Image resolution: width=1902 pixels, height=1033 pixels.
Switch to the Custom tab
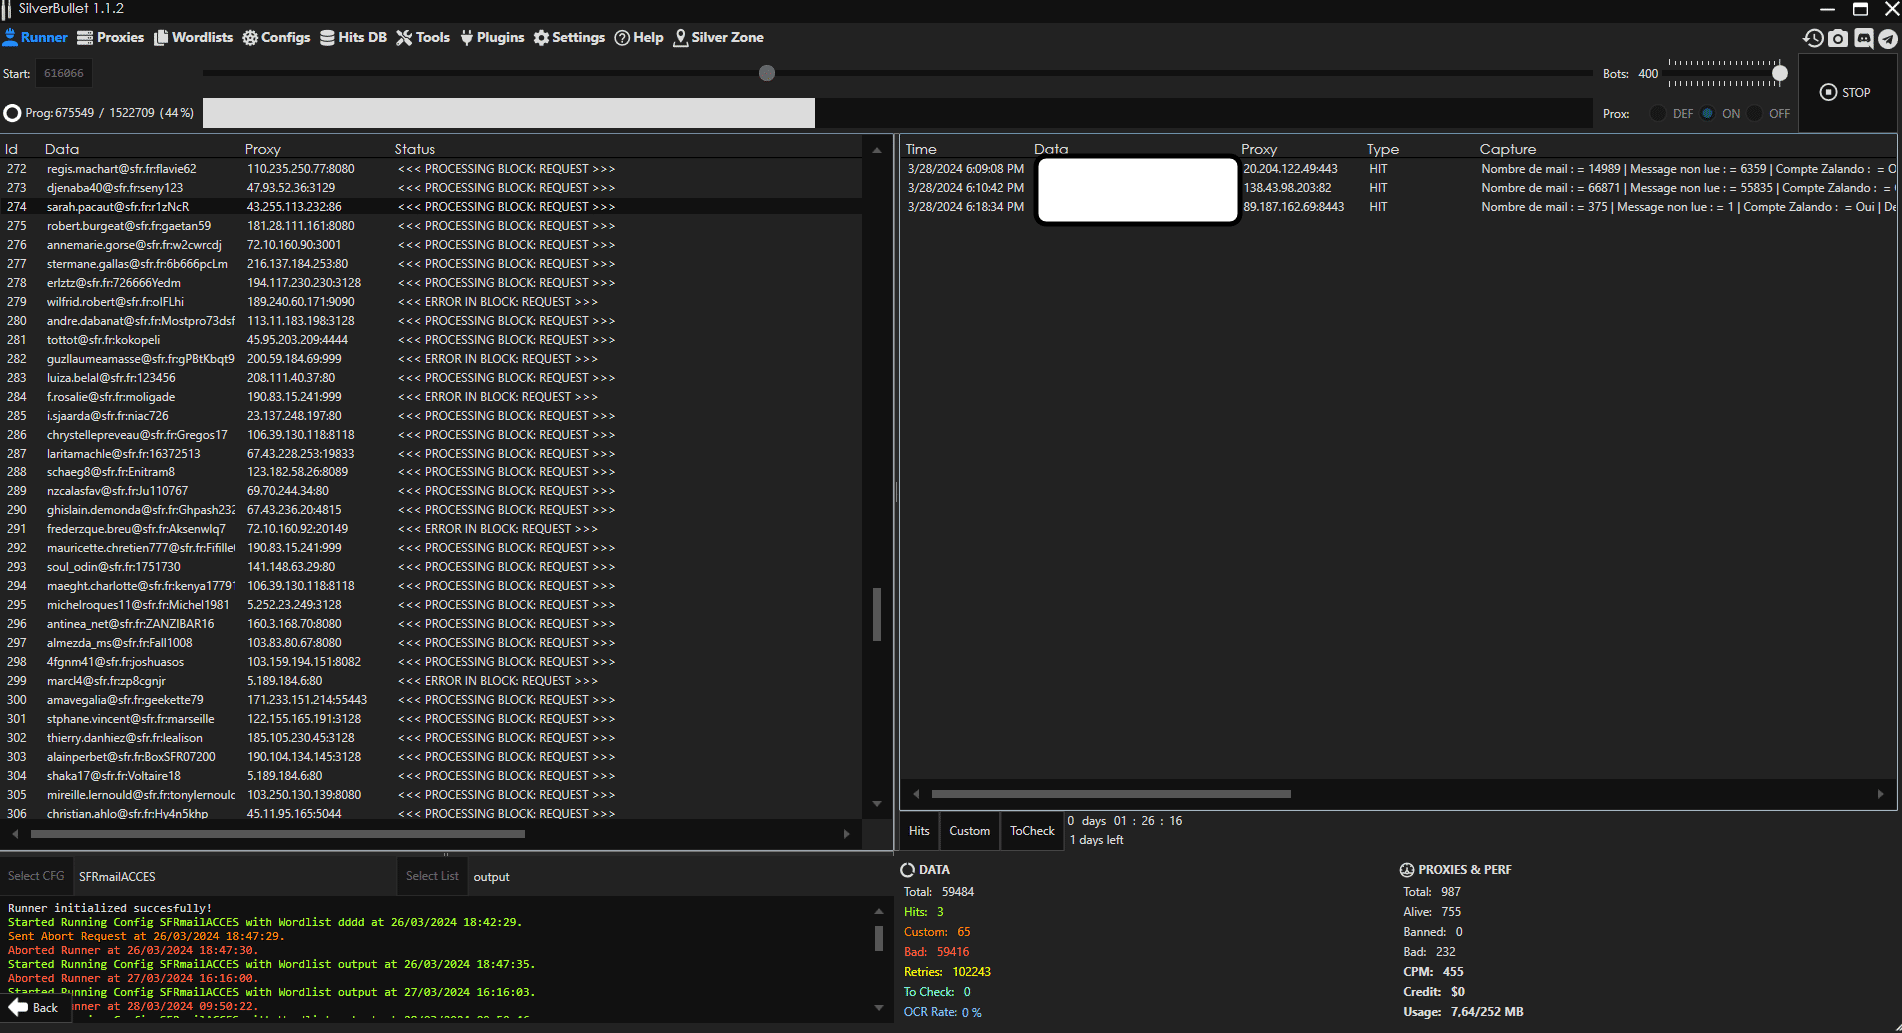point(969,831)
